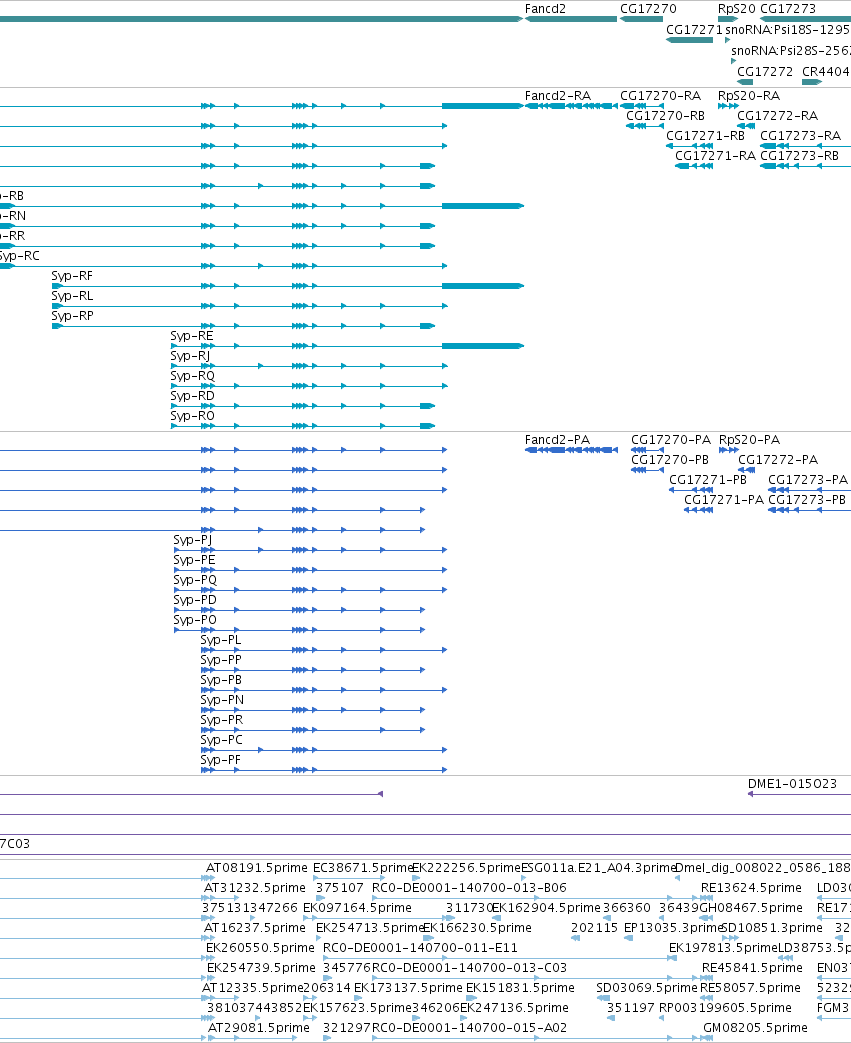Click the RpS20-PA protein label
851x1043 pixels.
(x=749, y=440)
